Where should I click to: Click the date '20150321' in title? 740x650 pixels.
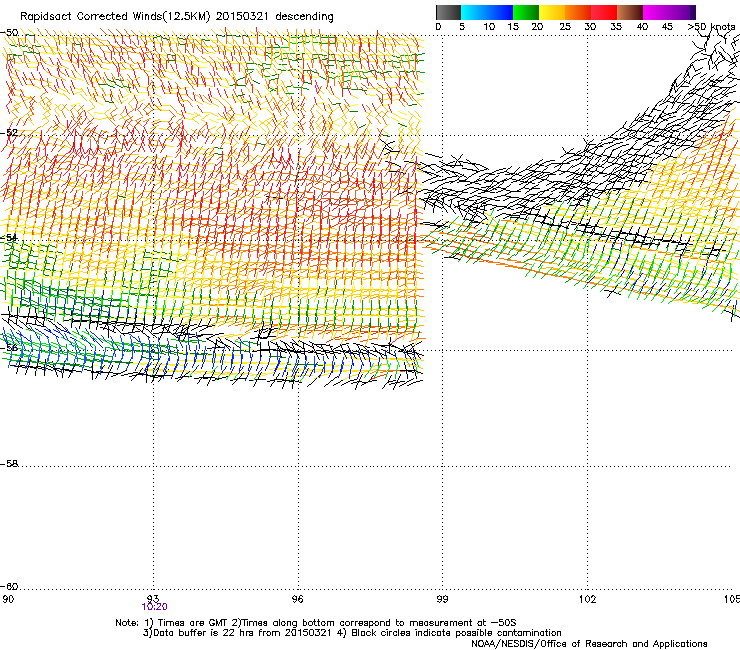click(242, 16)
